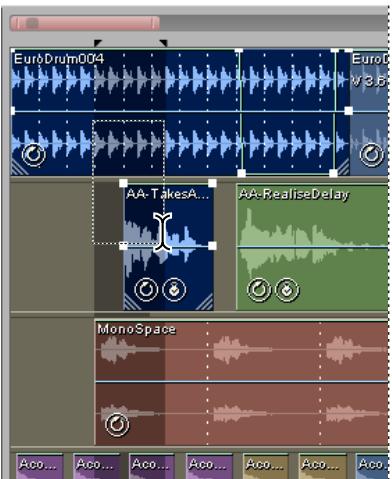Select the AA-RealiseDelay clip label
The image size is (392, 479).
[x=294, y=194]
